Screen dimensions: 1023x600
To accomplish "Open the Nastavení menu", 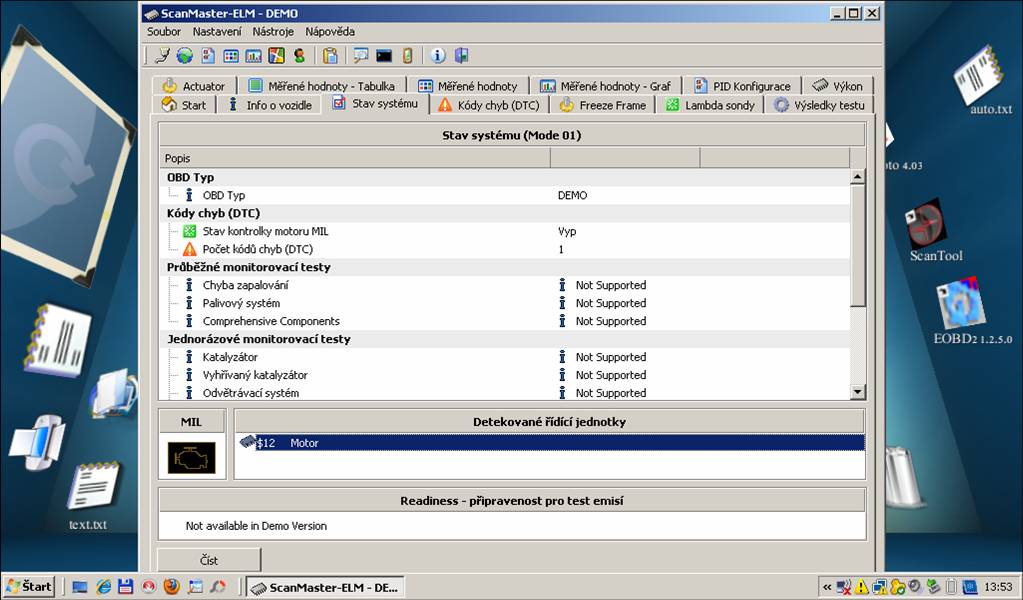I will (x=217, y=32).
